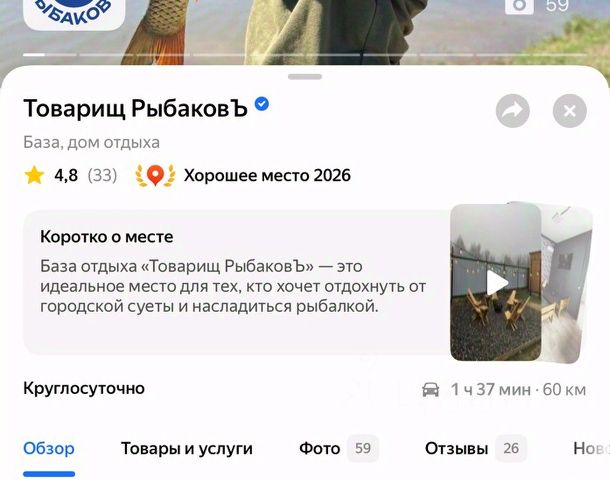Tap the photo counter camera icon
This screenshot has height=480, width=610.
[519, 5]
